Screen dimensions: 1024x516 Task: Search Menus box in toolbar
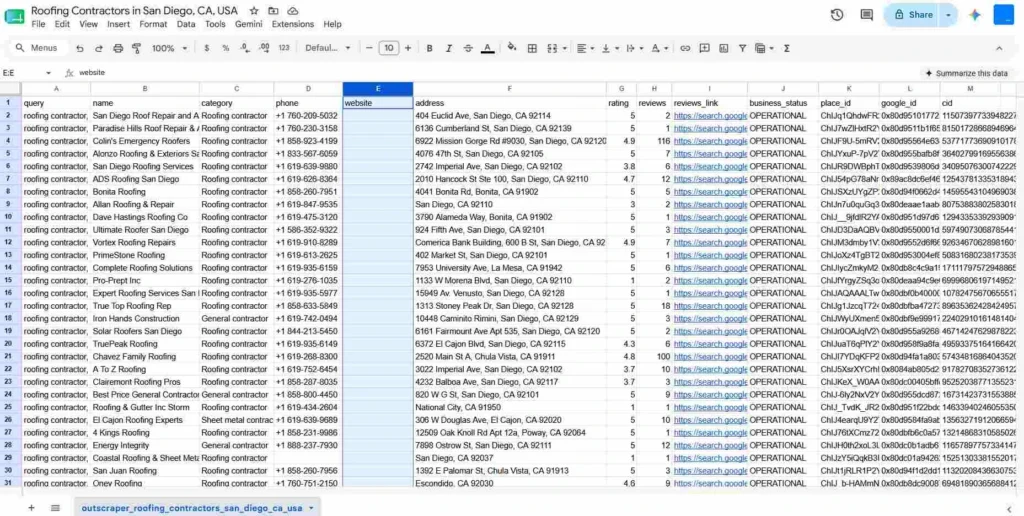pos(39,48)
